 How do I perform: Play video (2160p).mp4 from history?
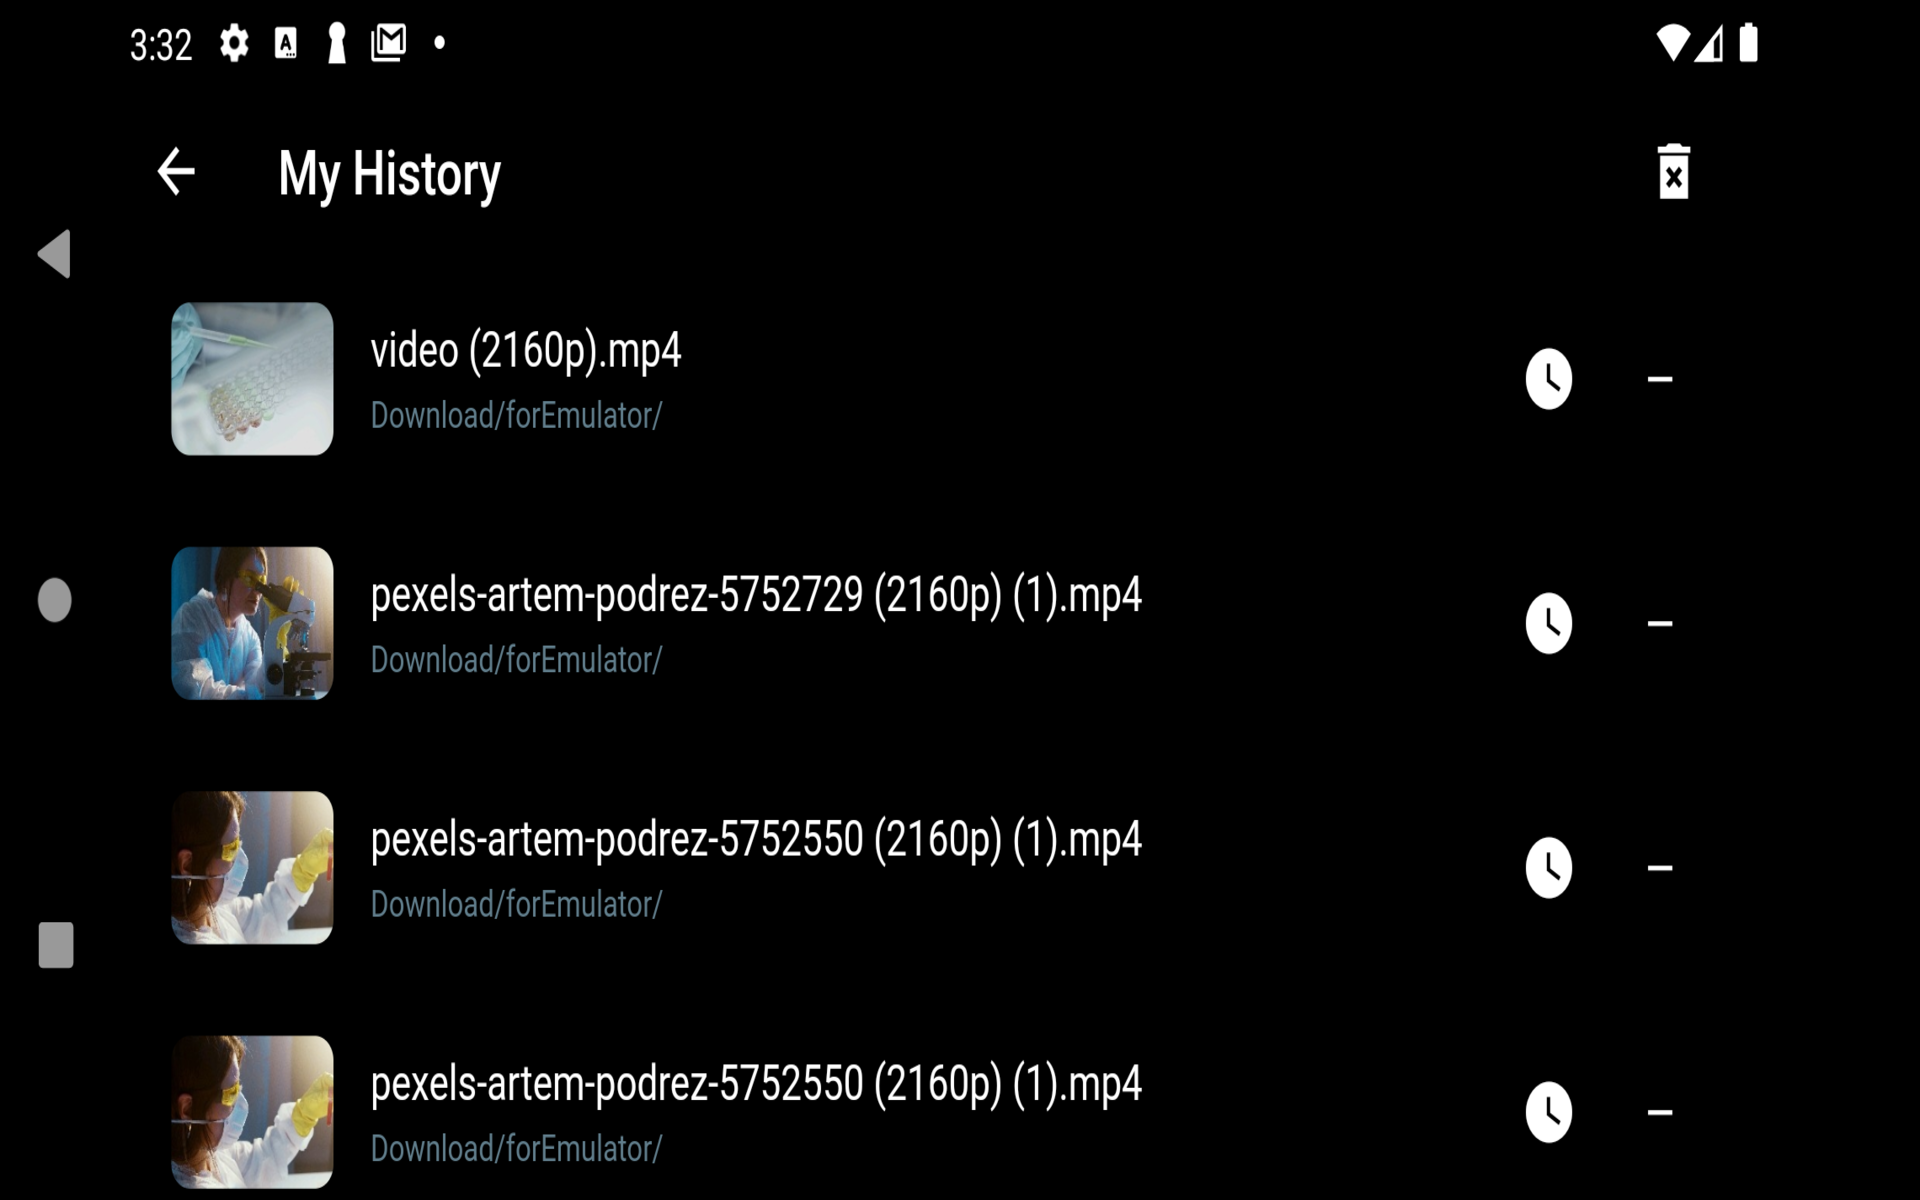[x=526, y=351]
